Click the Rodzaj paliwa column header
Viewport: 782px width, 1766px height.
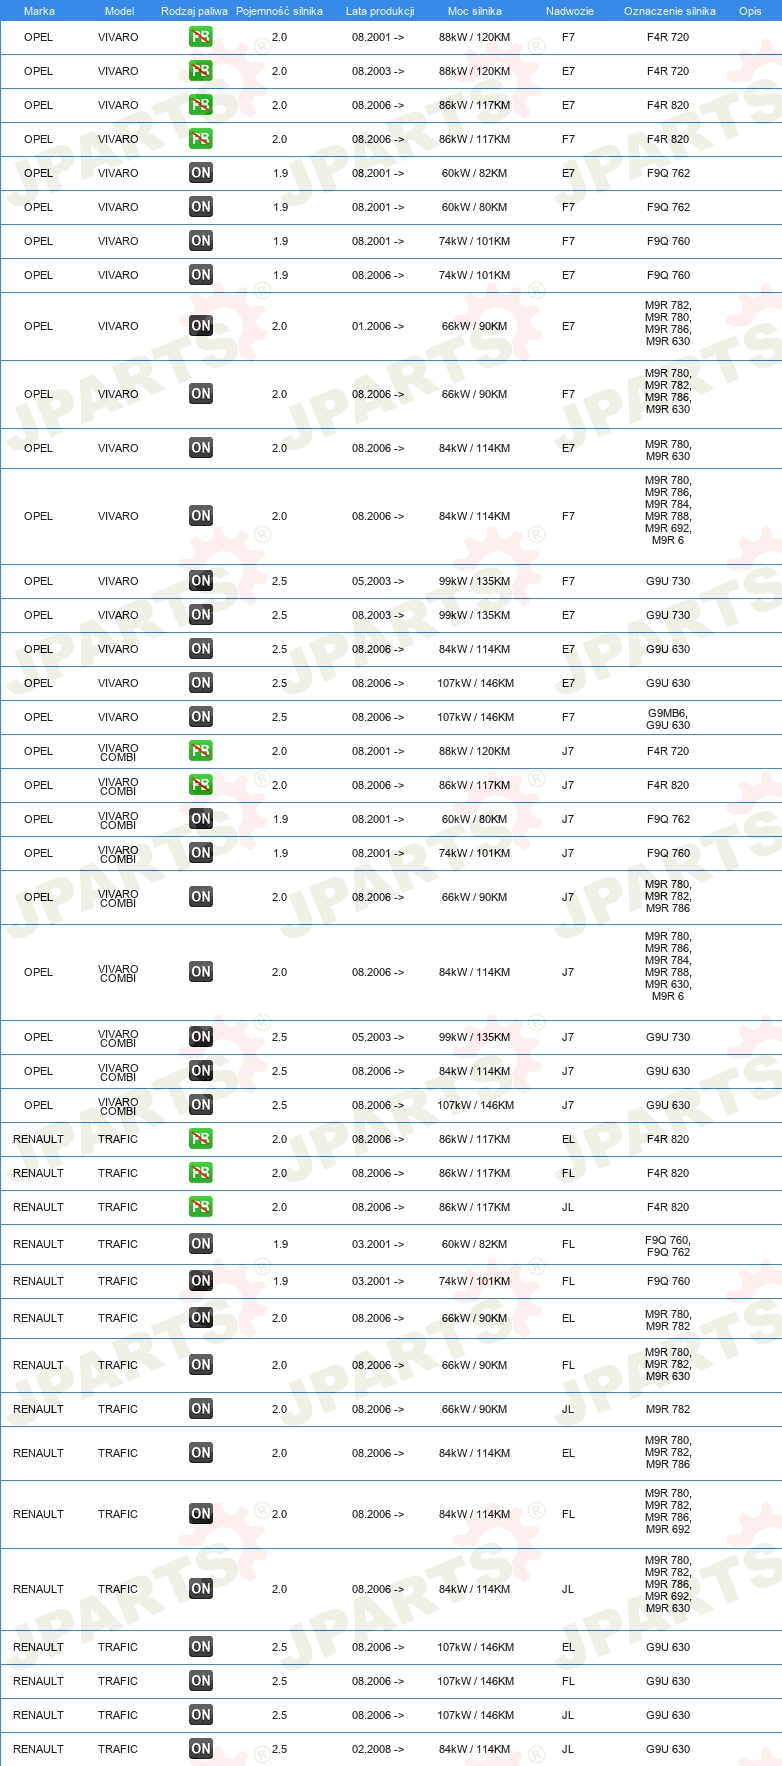click(194, 11)
